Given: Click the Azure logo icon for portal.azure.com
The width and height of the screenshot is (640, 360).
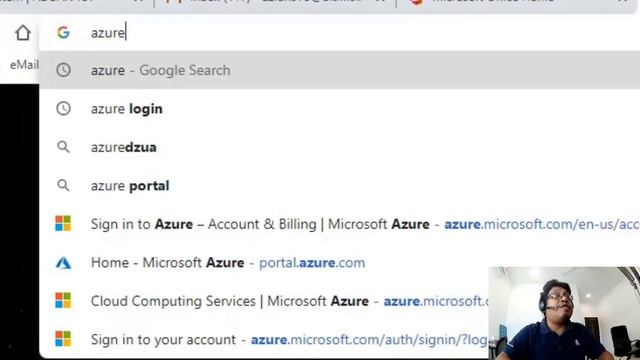Looking at the screenshot, I should [x=63, y=262].
